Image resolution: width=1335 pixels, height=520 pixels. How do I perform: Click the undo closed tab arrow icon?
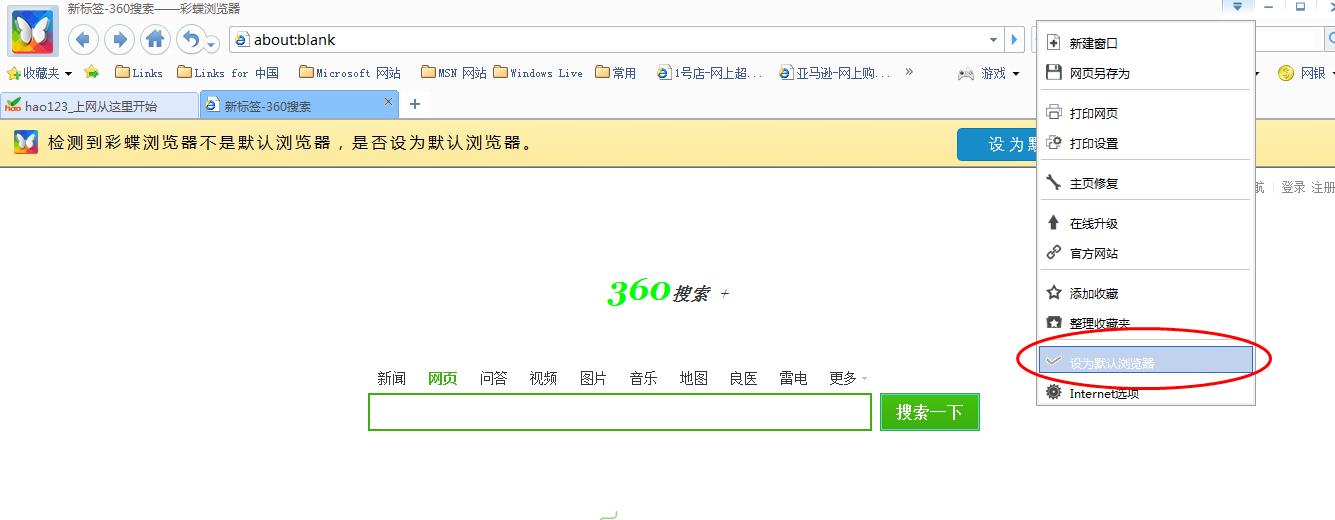(x=189, y=40)
